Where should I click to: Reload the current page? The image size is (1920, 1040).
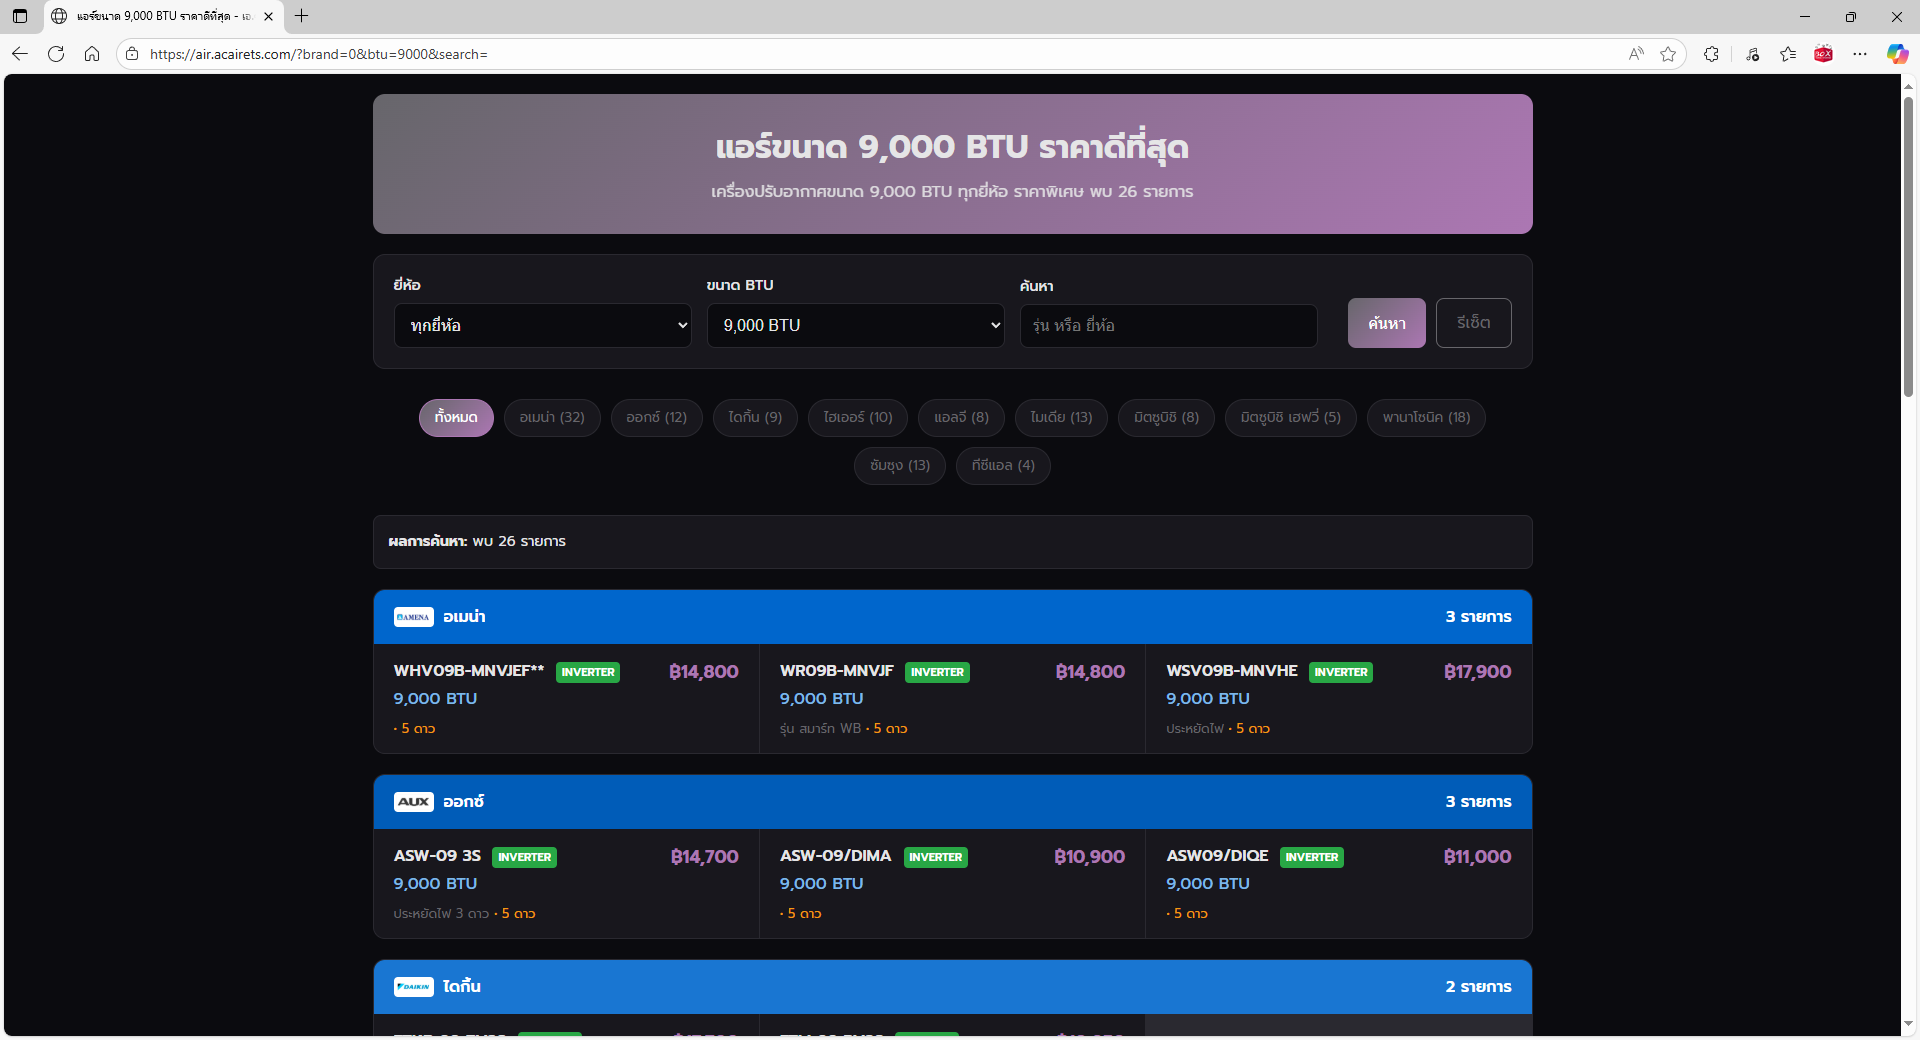click(56, 54)
